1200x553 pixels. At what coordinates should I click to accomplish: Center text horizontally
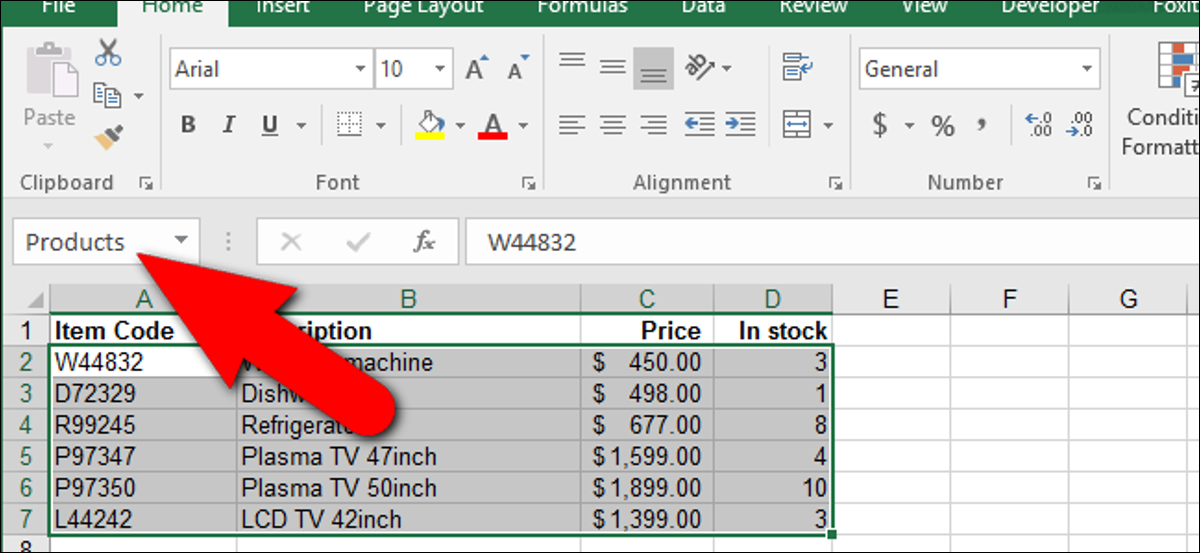click(612, 125)
